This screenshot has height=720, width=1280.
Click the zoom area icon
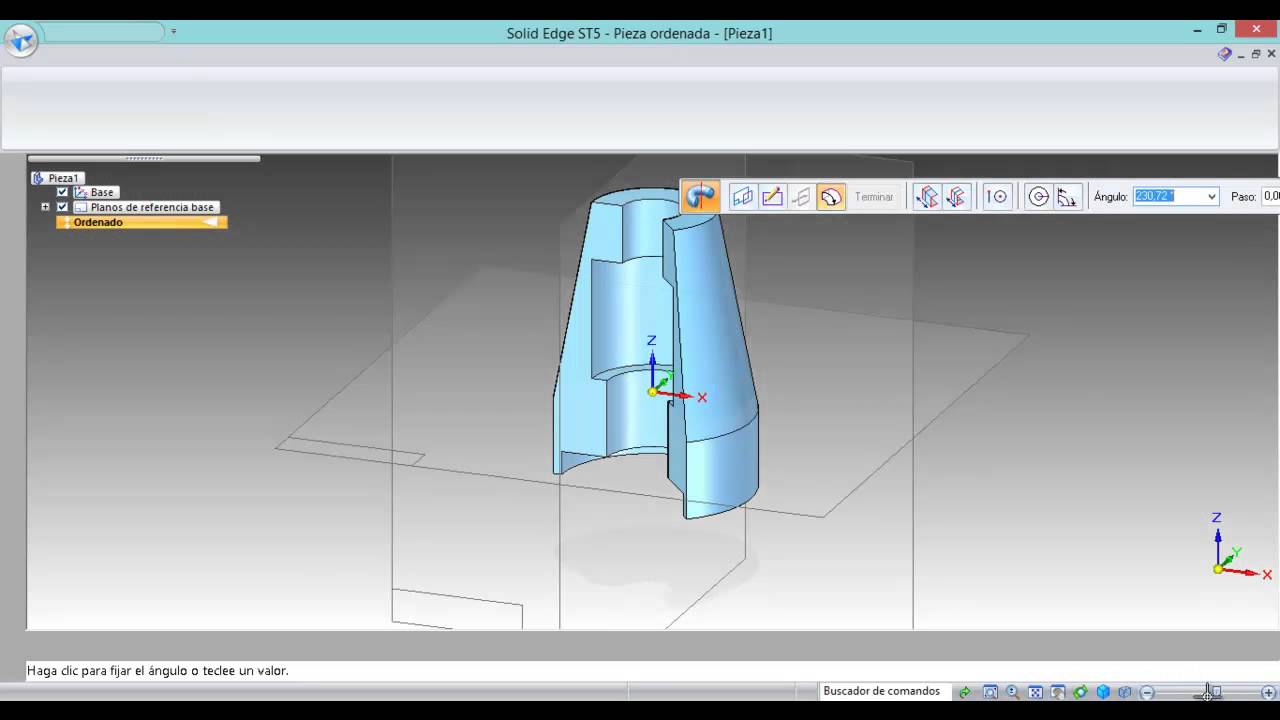click(990, 692)
